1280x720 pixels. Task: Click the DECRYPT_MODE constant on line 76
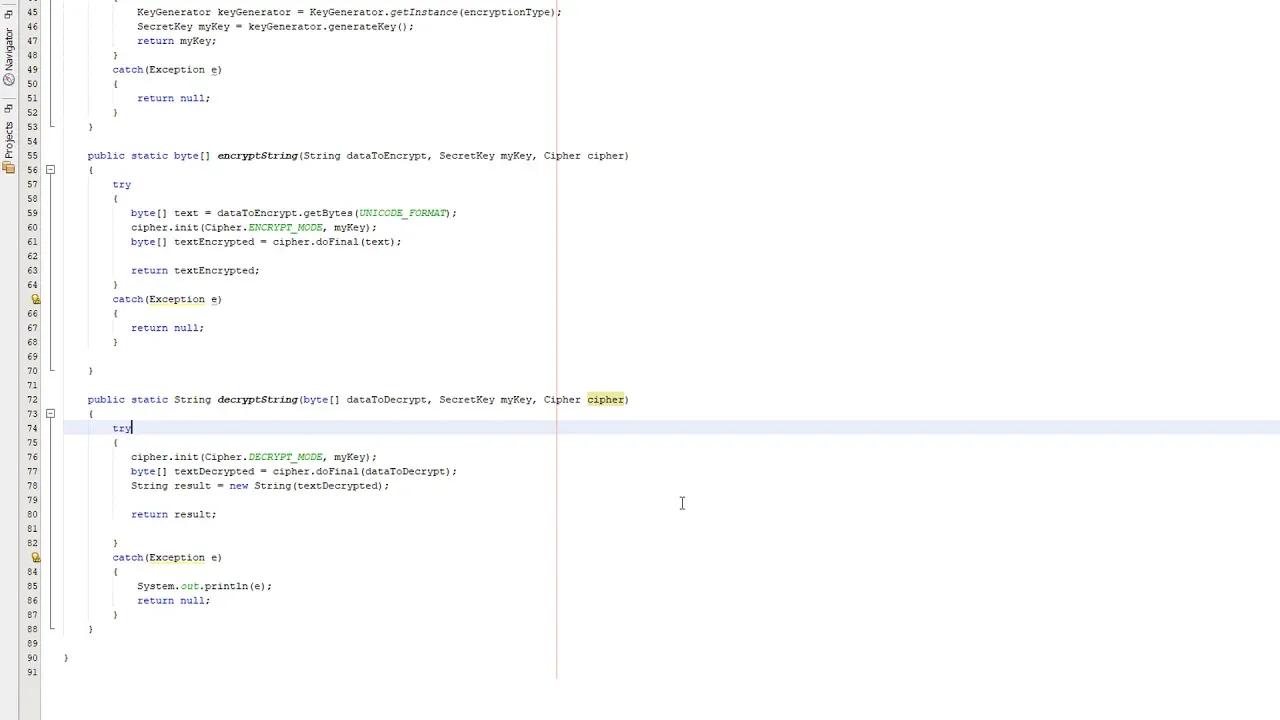(285, 457)
